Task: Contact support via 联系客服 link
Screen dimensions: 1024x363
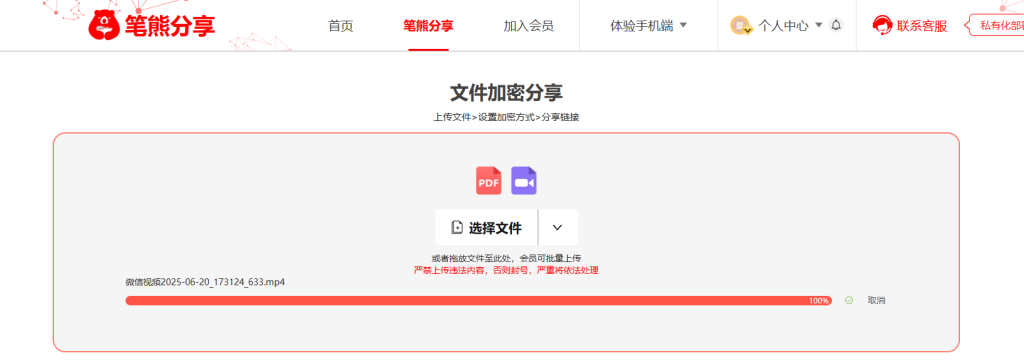Action: [x=921, y=26]
